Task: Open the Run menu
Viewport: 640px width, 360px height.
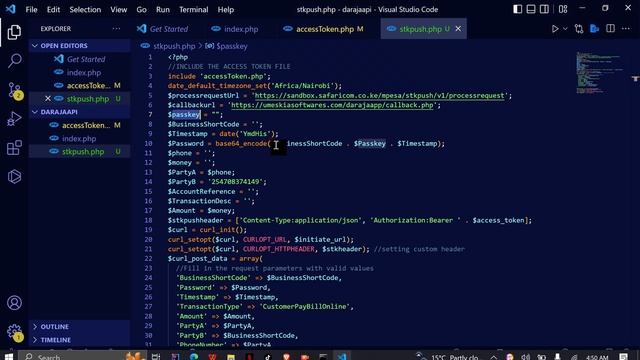Action: point(162,9)
